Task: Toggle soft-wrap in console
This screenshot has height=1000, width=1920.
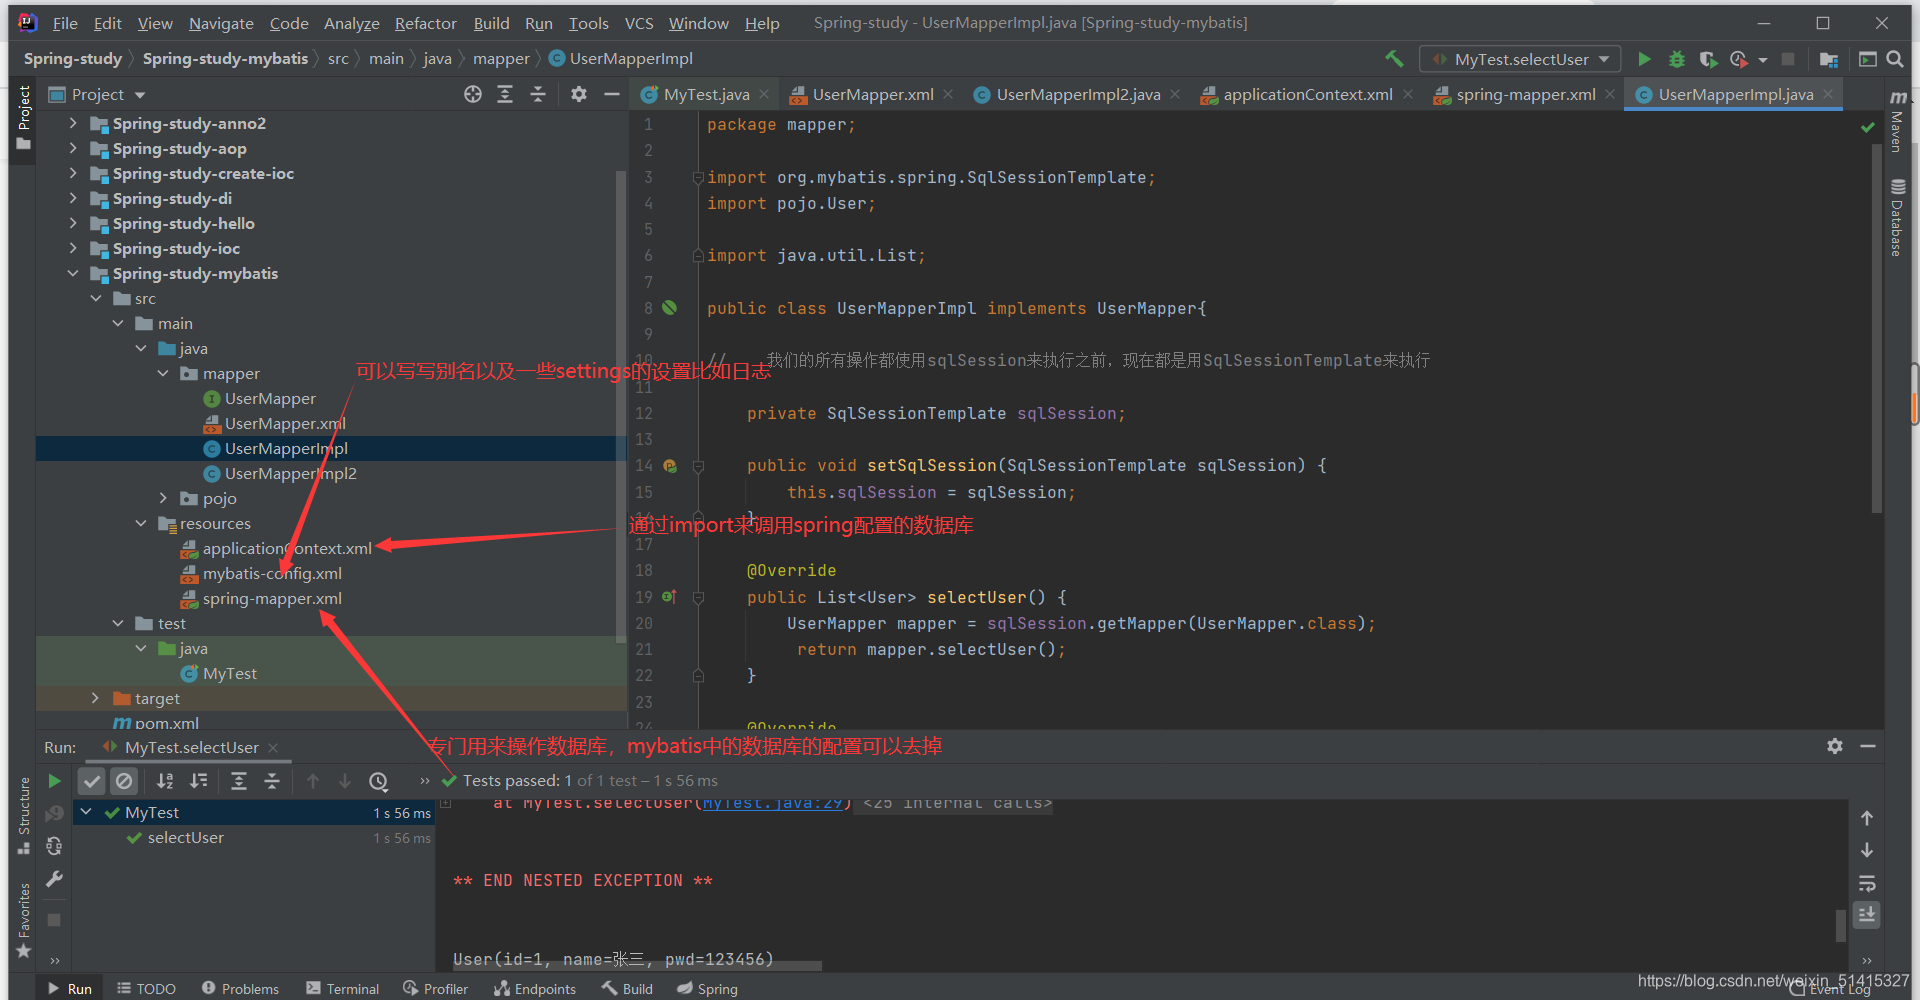Action: [1867, 883]
